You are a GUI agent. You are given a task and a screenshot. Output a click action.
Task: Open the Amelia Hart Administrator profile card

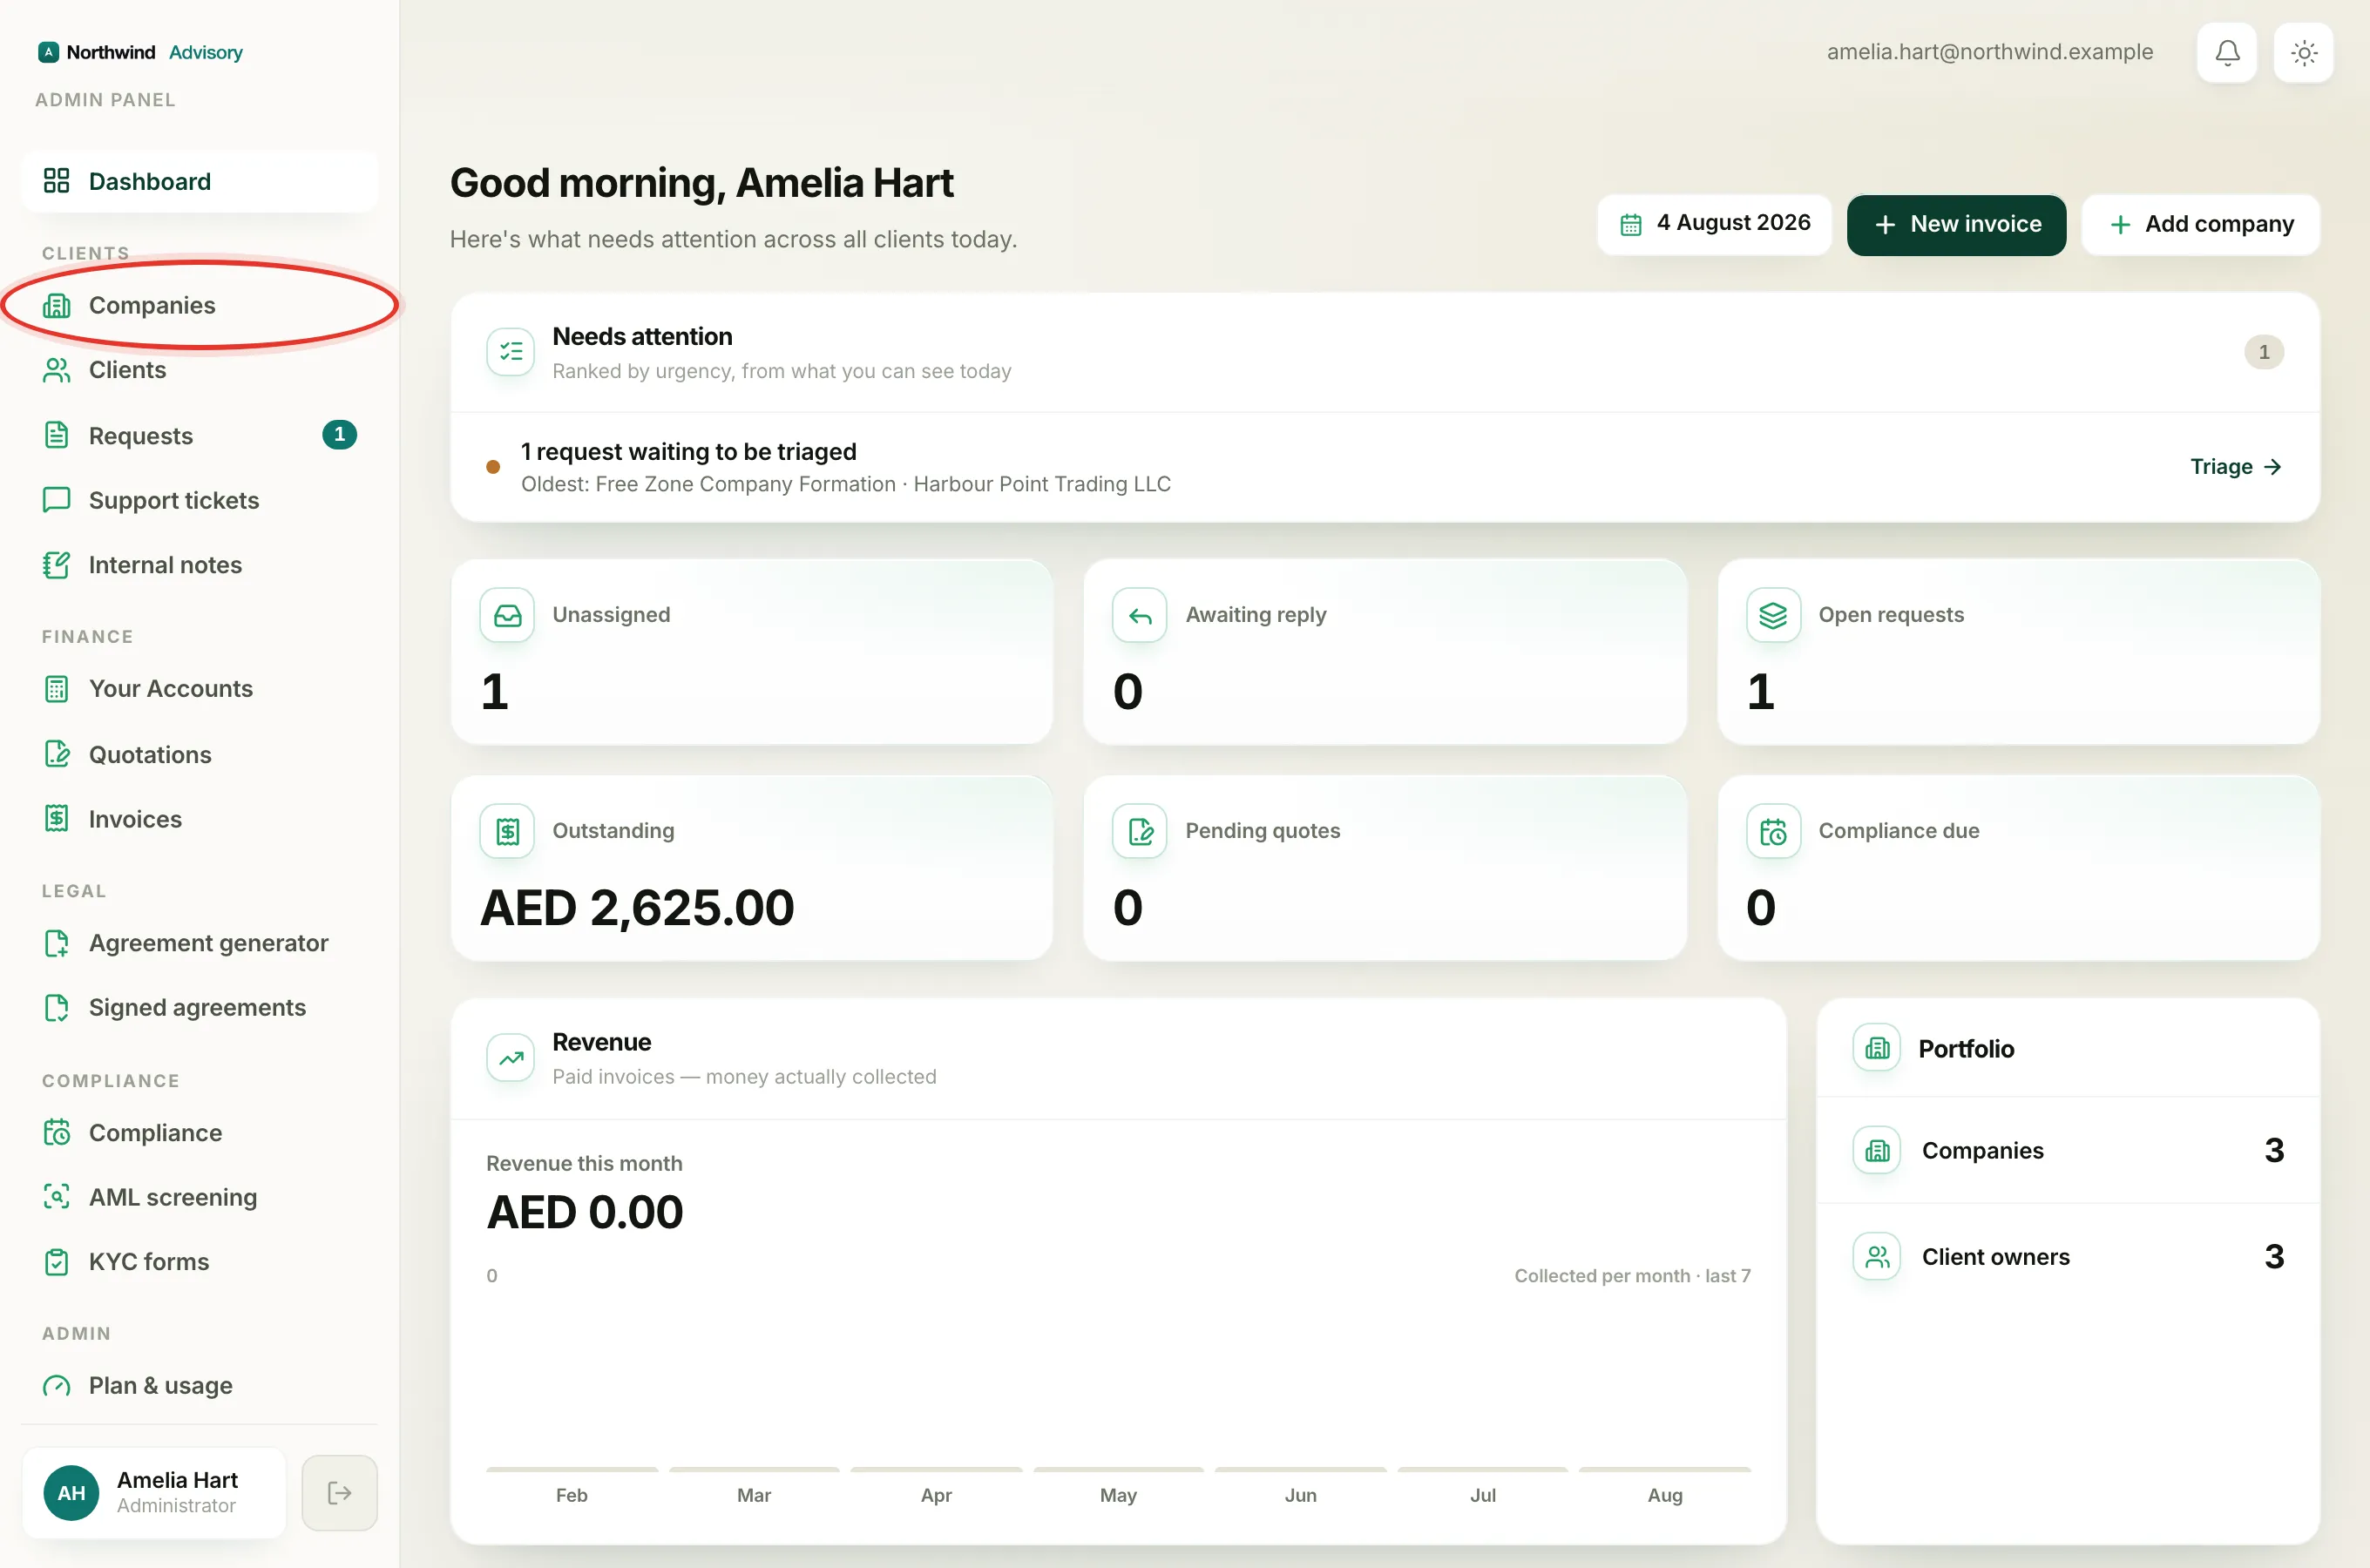coord(154,1492)
